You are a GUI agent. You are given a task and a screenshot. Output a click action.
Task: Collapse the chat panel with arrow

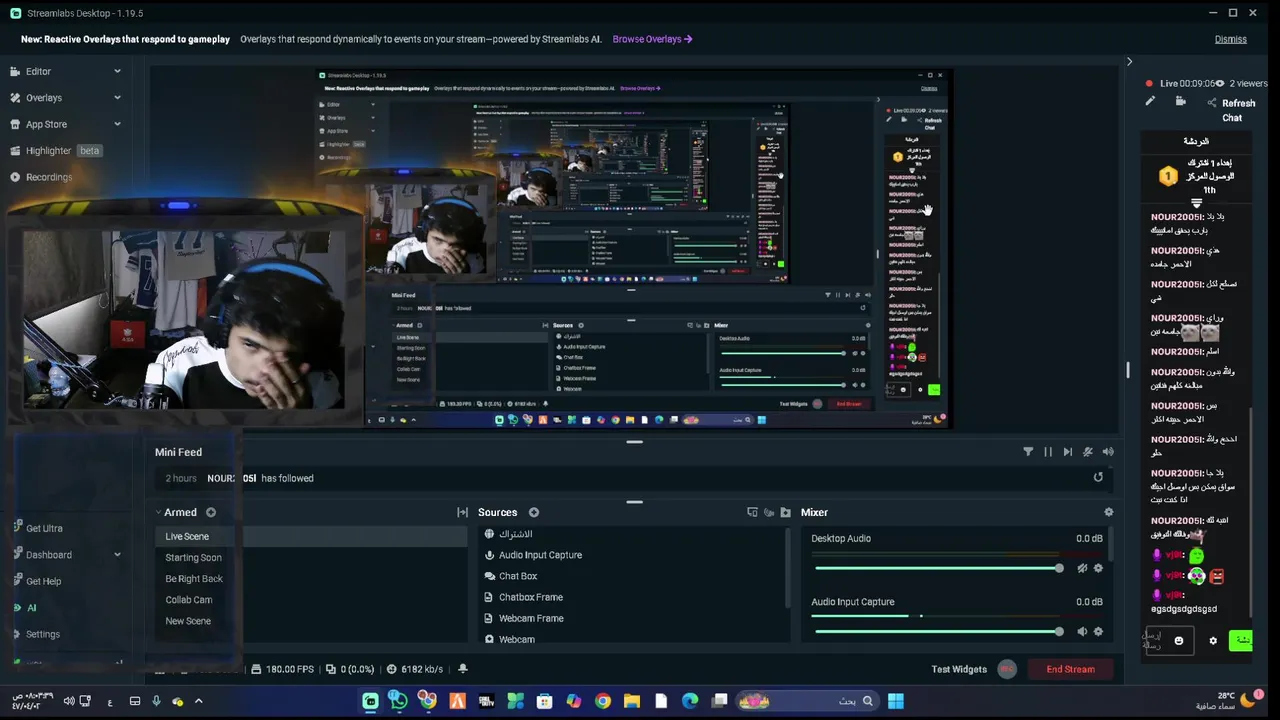[1130, 62]
